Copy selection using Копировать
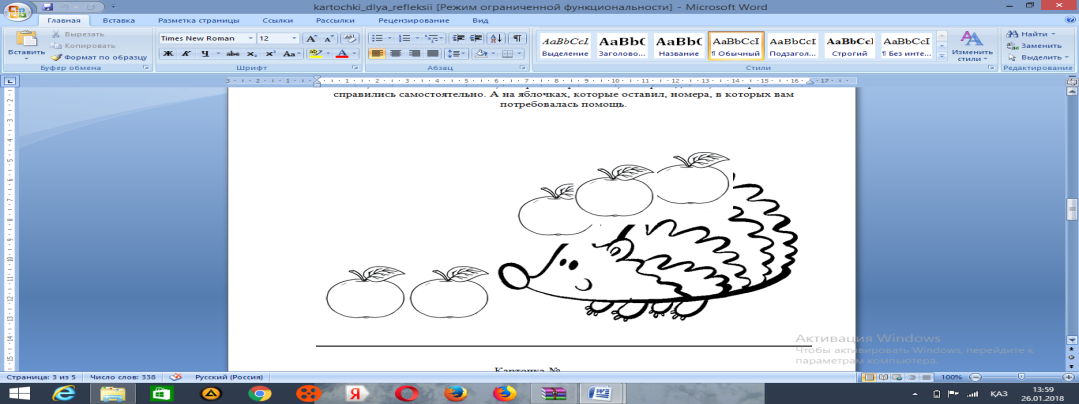The height and width of the screenshot is (404, 1079). coord(82,45)
